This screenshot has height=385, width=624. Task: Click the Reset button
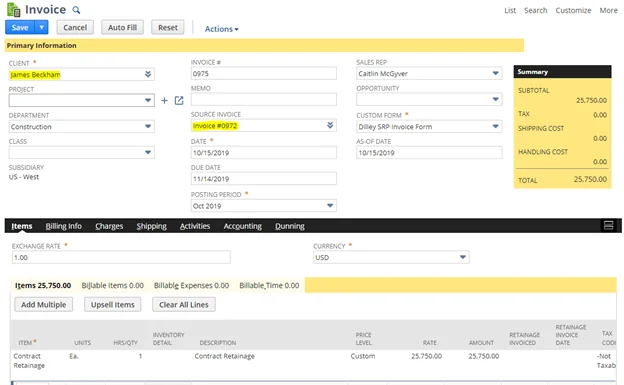click(168, 27)
